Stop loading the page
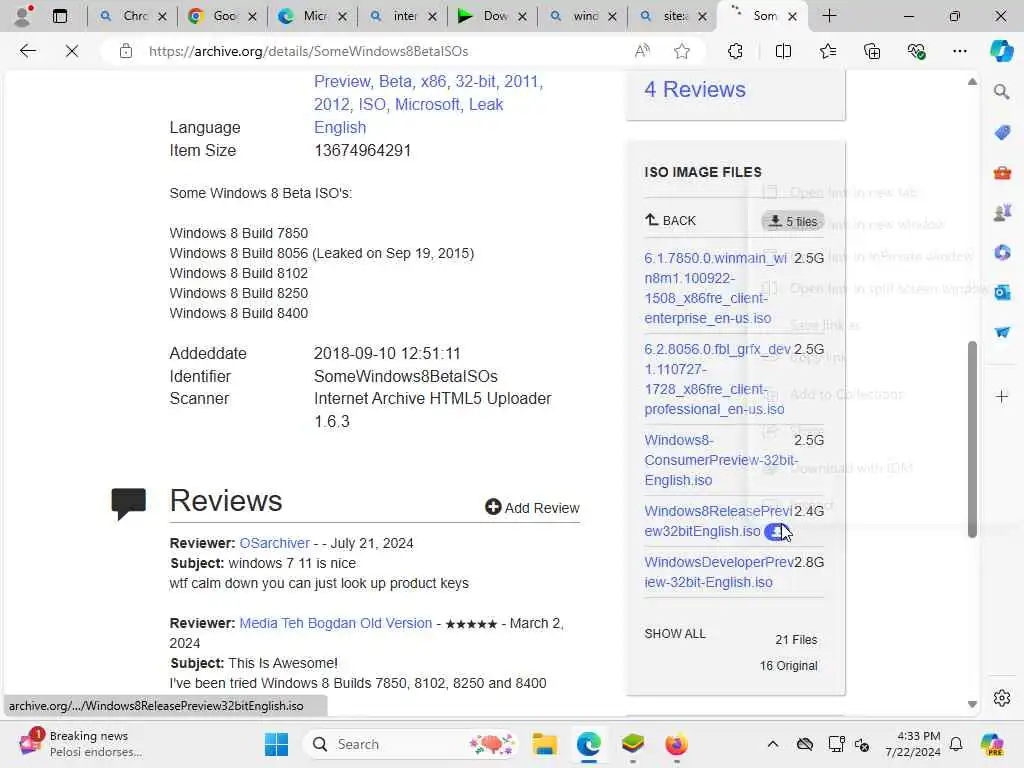This screenshot has width=1024, height=768. 72,51
